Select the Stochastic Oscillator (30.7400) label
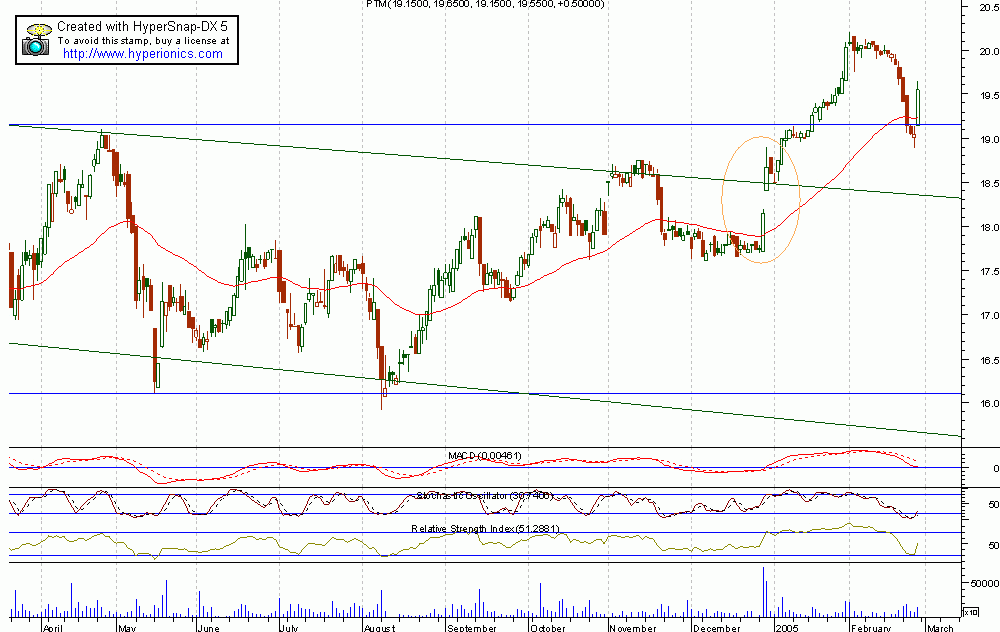Viewport: 1000px width, 632px height. (x=485, y=496)
